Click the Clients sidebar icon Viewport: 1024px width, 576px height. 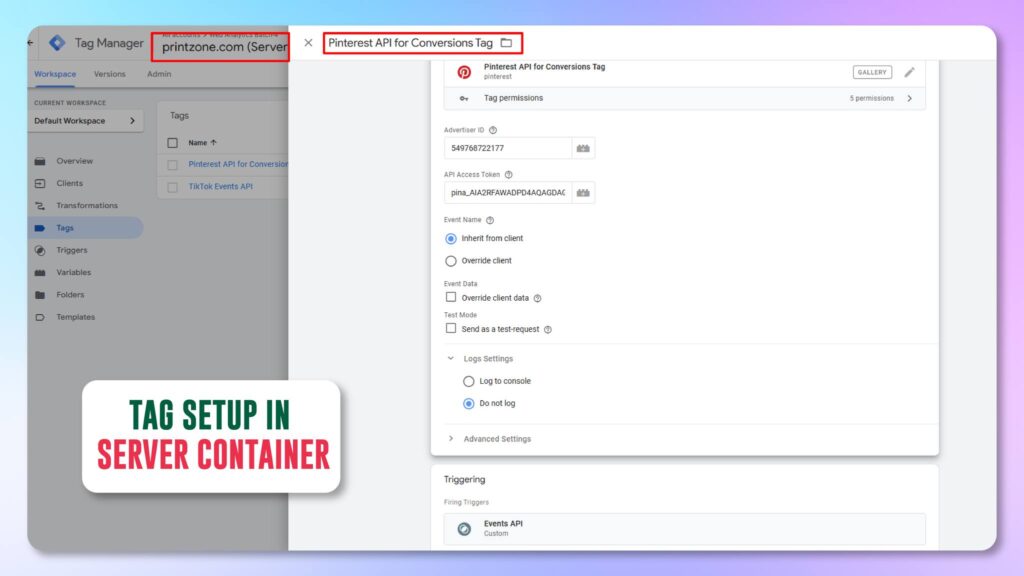(40, 184)
